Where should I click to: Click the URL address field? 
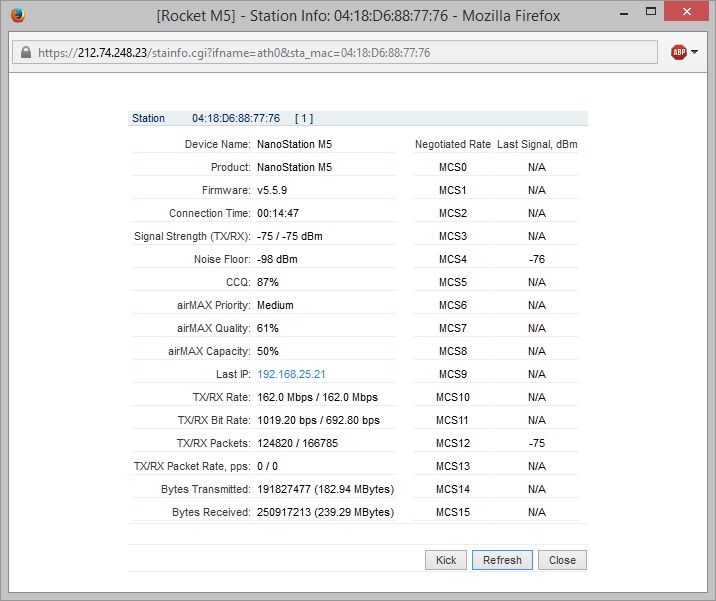coord(335,53)
